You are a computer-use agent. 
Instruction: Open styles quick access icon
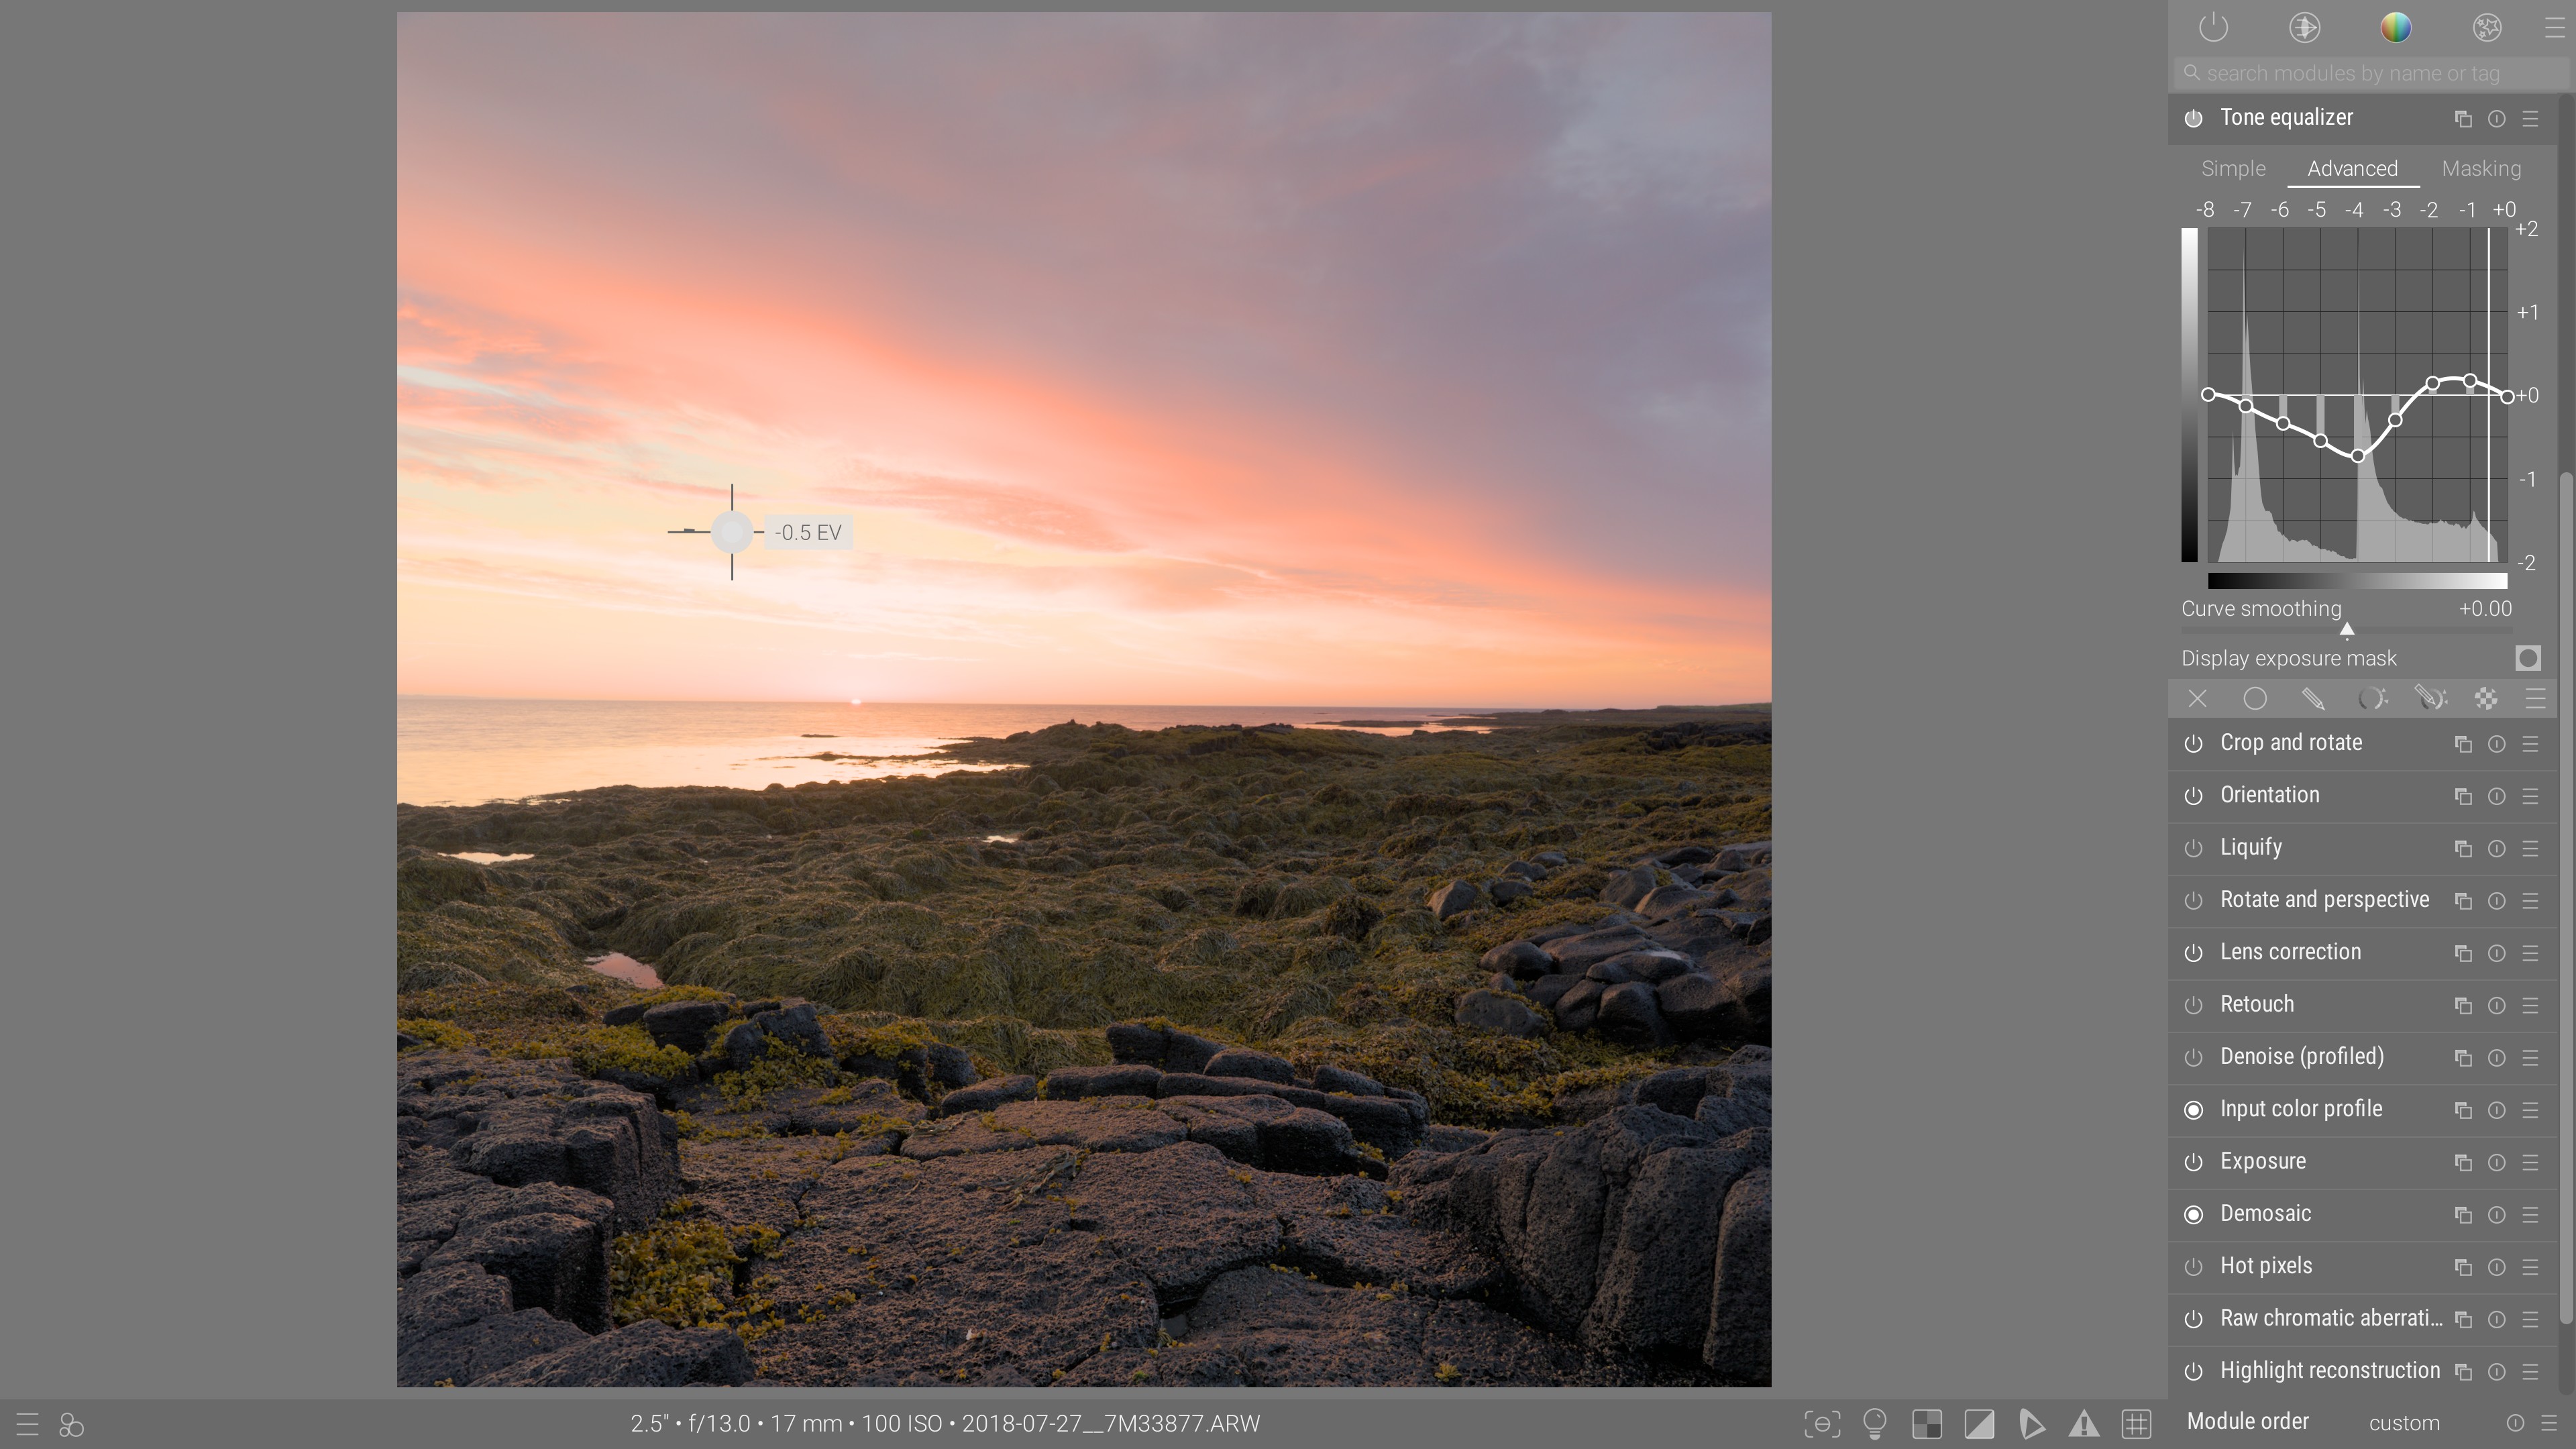tap(71, 1424)
